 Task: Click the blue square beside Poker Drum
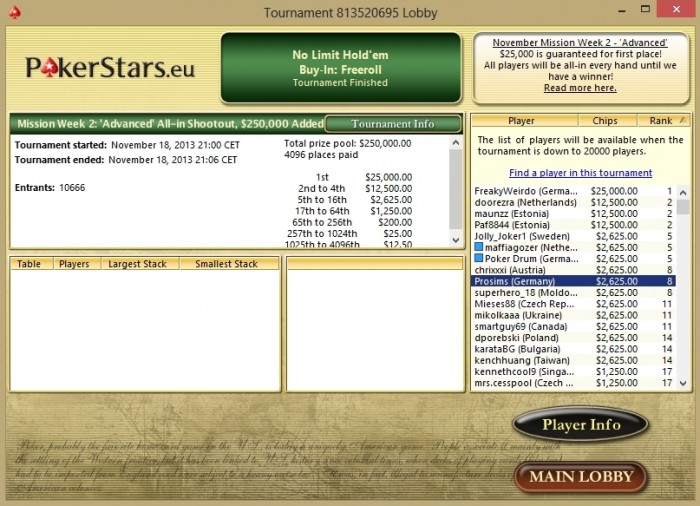(x=479, y=258)
